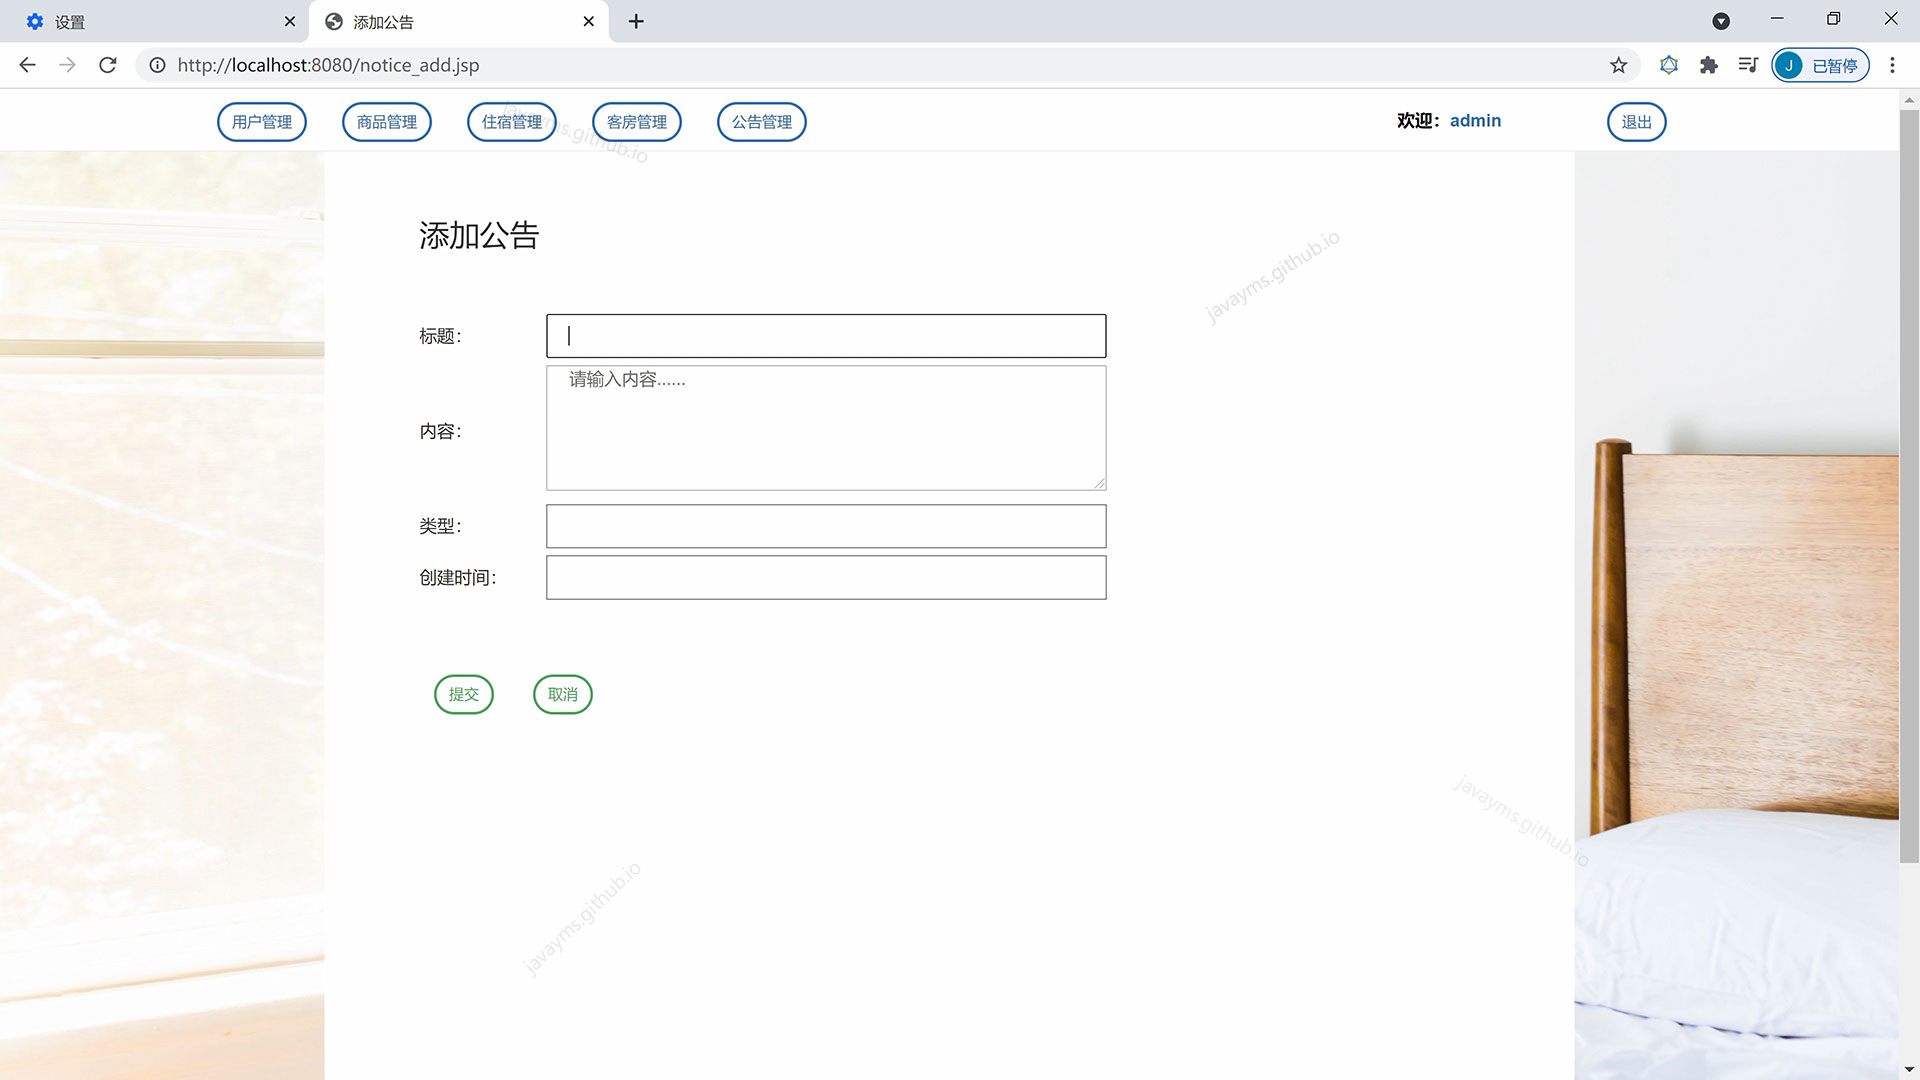The width and height of the screenshot is (1920, 1080).
Task: Open the browser three-dot menu
Action: coord(1892,65)
